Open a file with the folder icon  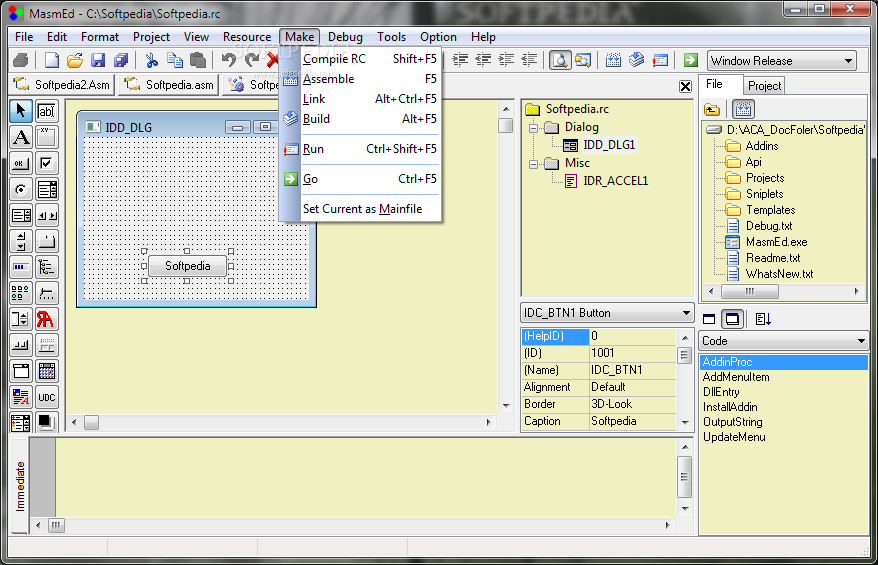[75, 60]
